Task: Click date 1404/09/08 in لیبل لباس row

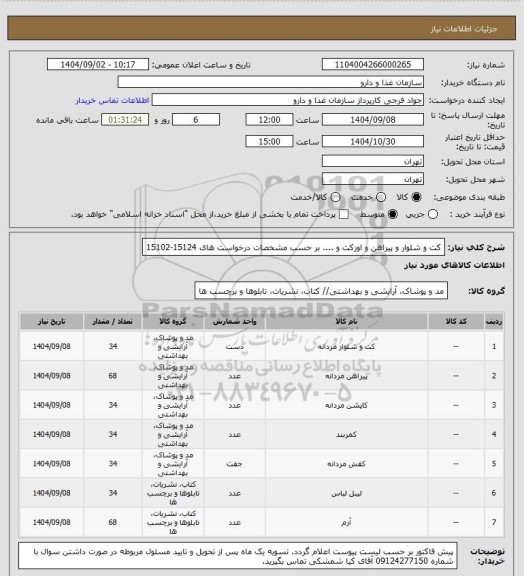Action: pyautogui.click(x=51, y=493)
